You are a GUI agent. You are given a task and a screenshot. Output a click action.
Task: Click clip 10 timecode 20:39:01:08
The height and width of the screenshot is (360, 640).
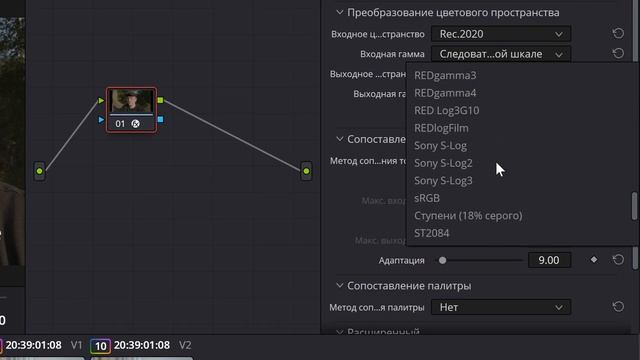(x=142, y=345)
